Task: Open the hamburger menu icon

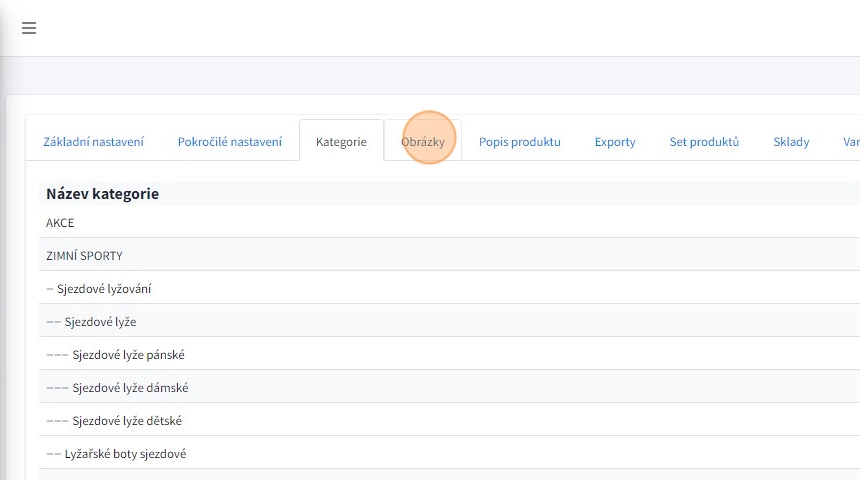Action: [x=29, y=28]
